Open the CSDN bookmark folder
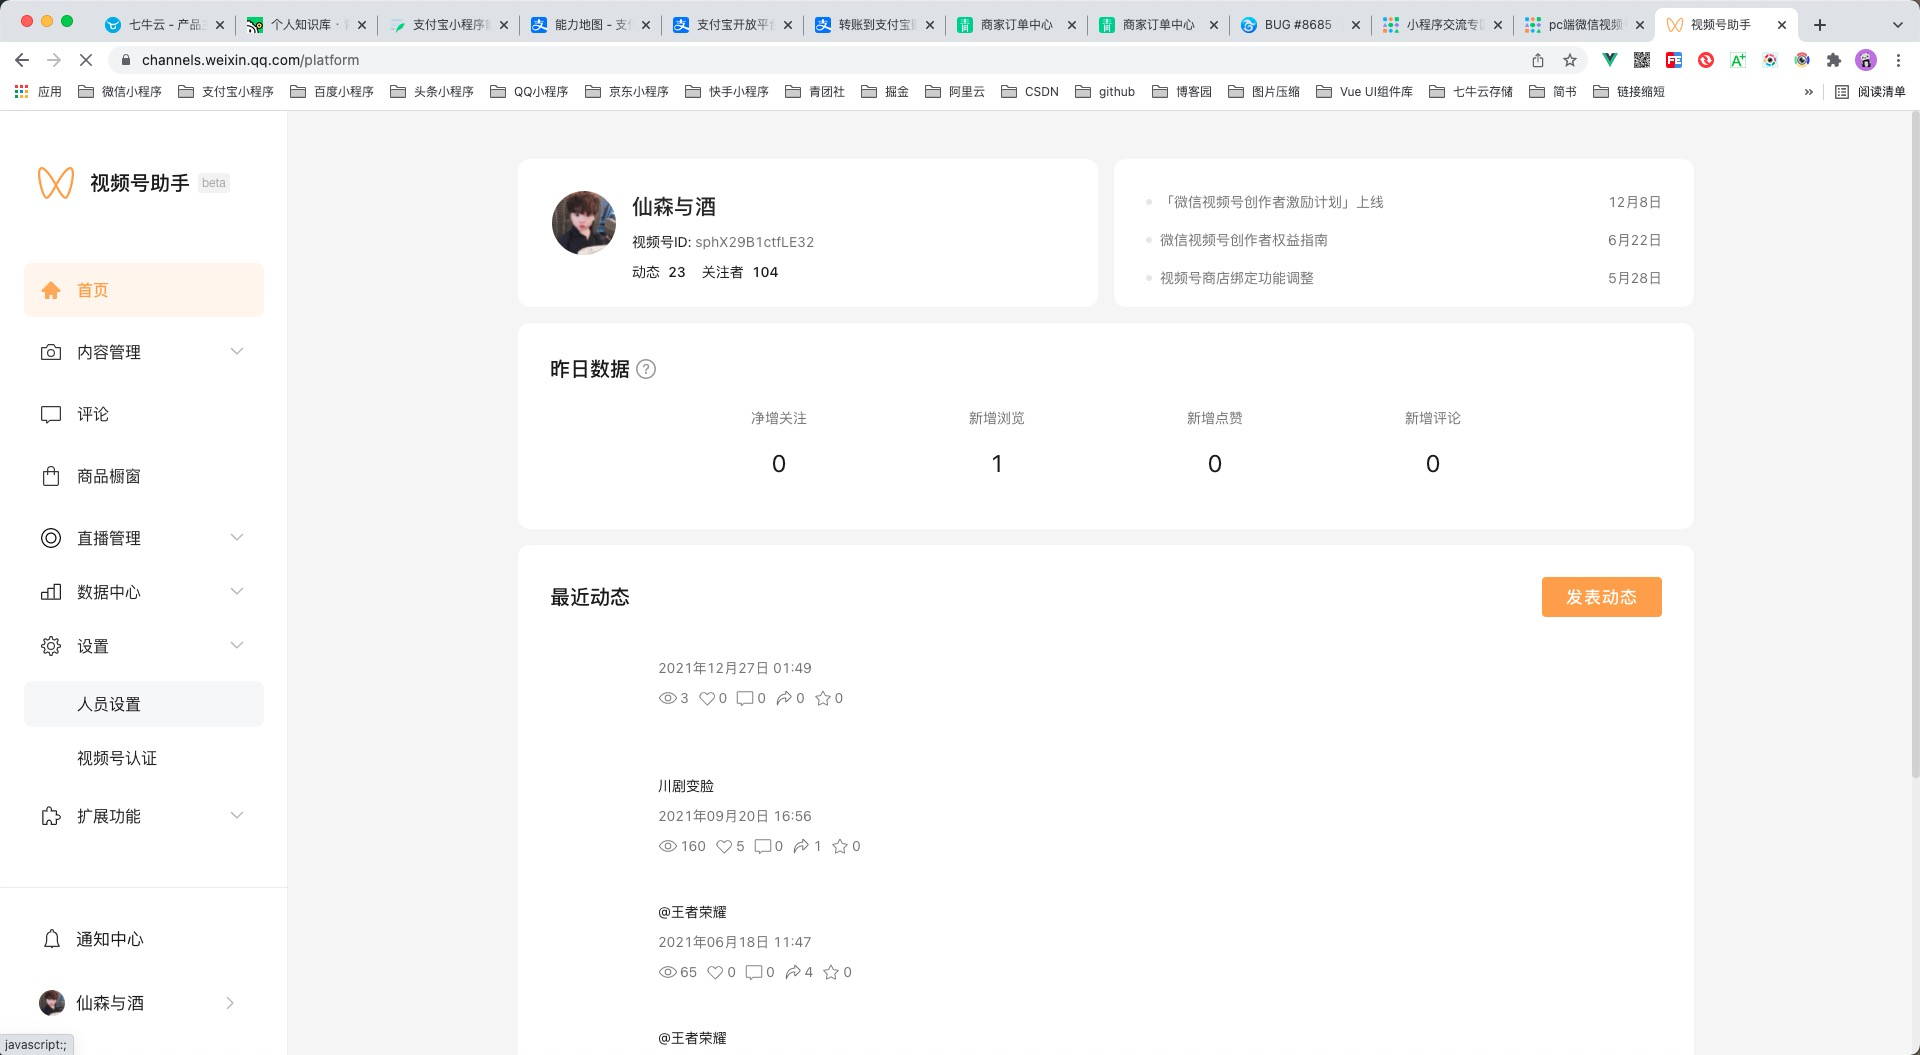 (1030, 91)
